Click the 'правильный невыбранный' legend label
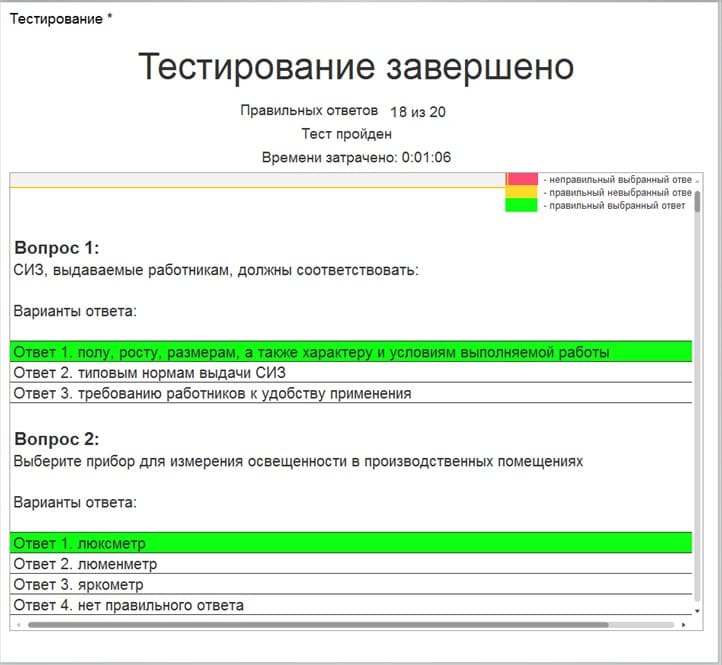Image resolution: width=722 pixels, height=665 pixels. [x=620, y=192]
